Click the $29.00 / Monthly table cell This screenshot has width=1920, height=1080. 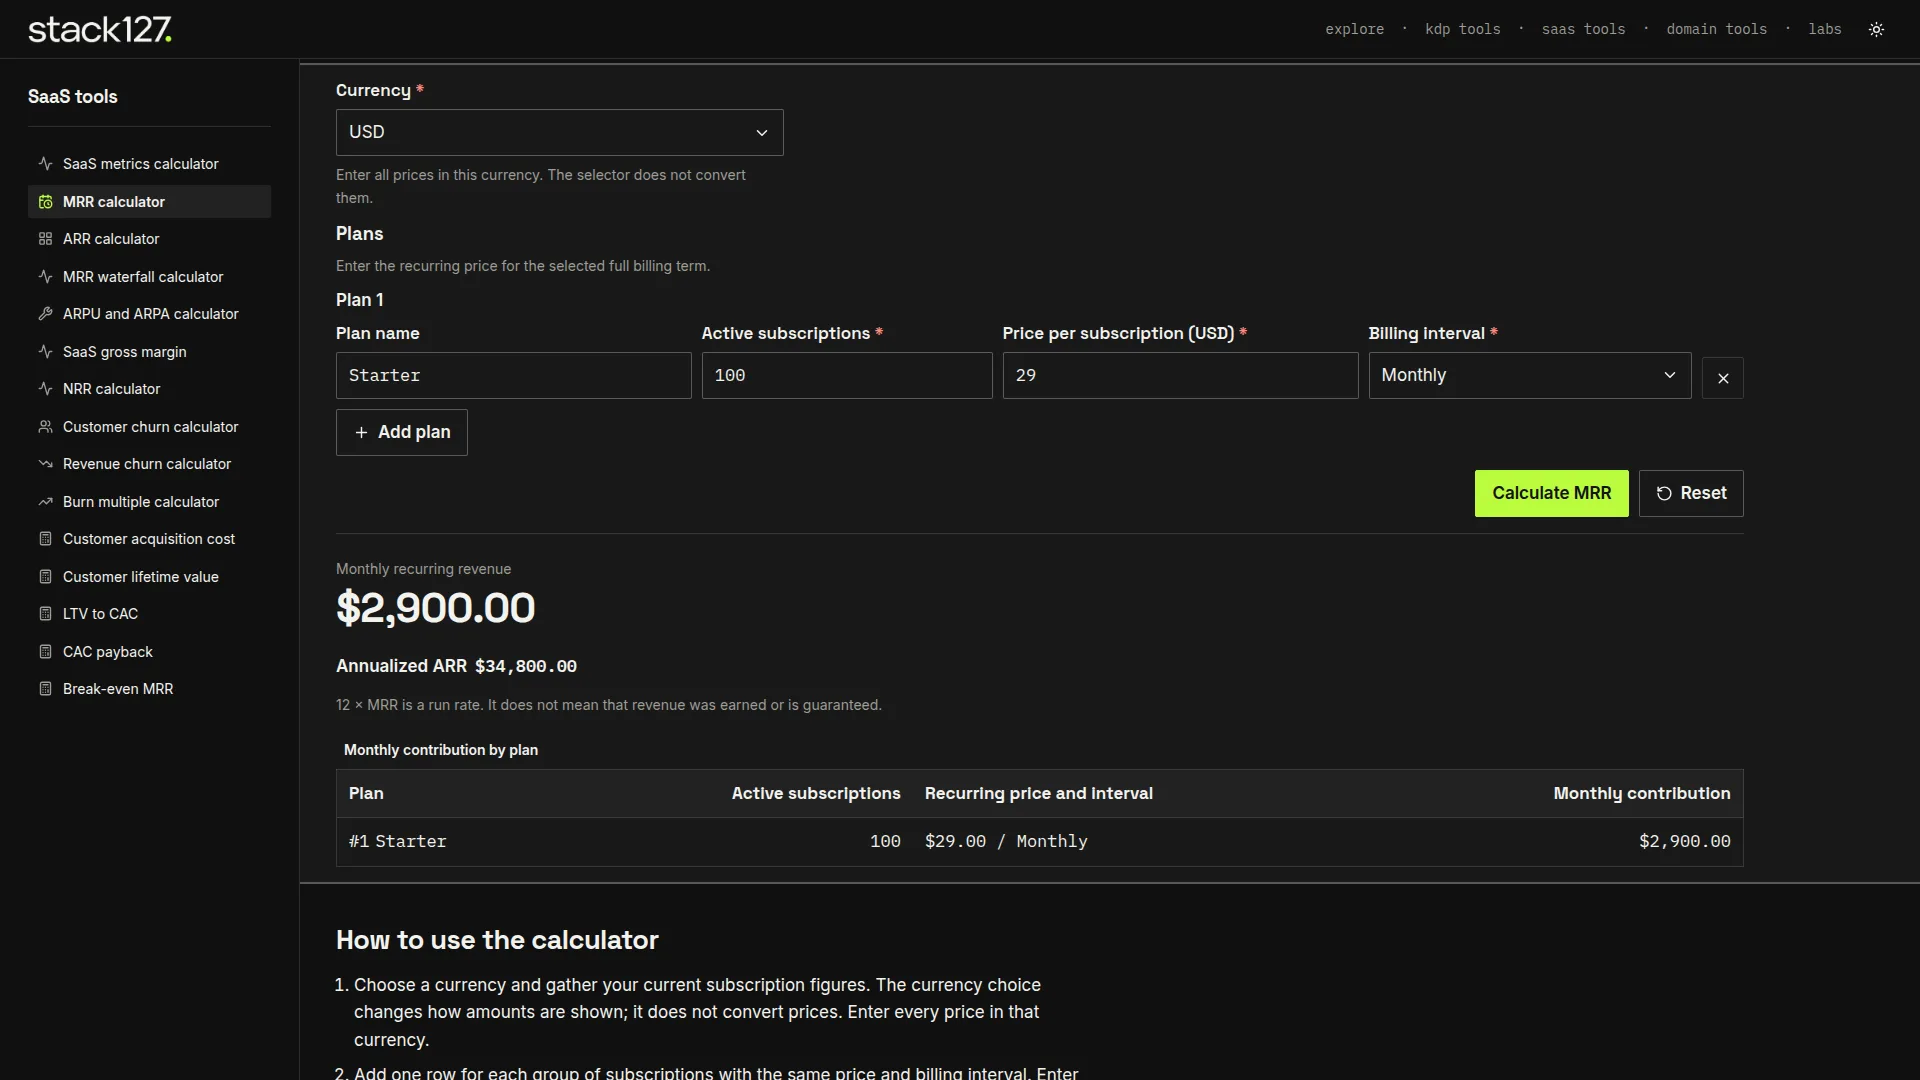tap(1006, 841)
